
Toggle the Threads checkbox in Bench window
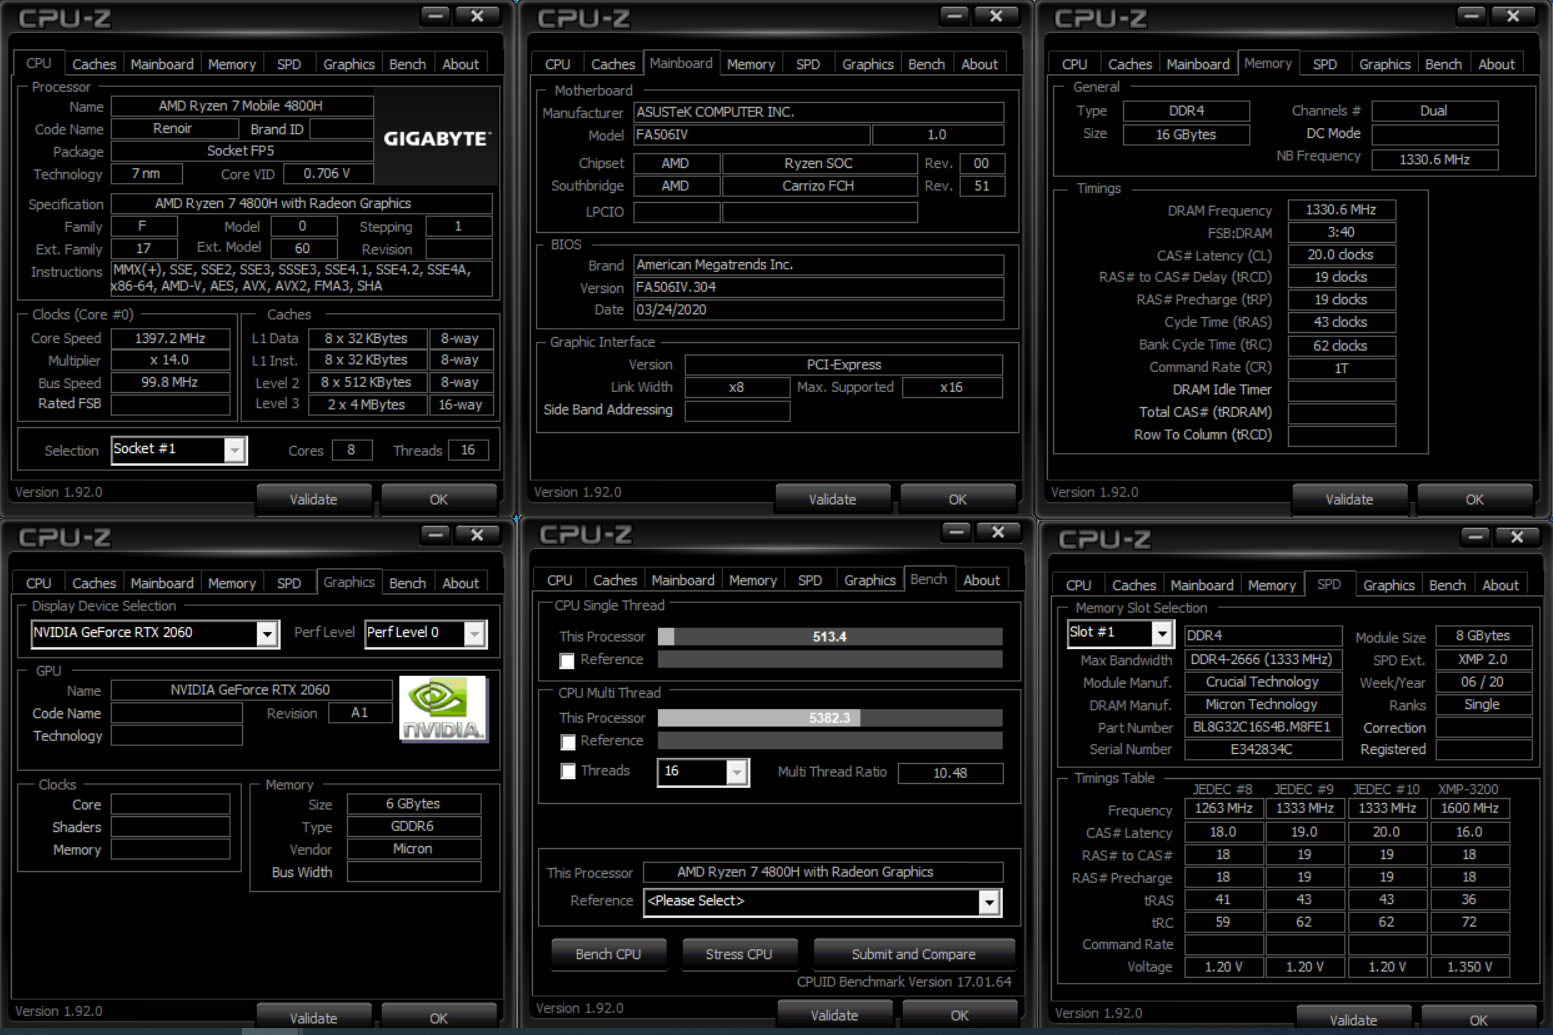click(x=568, y=771)
